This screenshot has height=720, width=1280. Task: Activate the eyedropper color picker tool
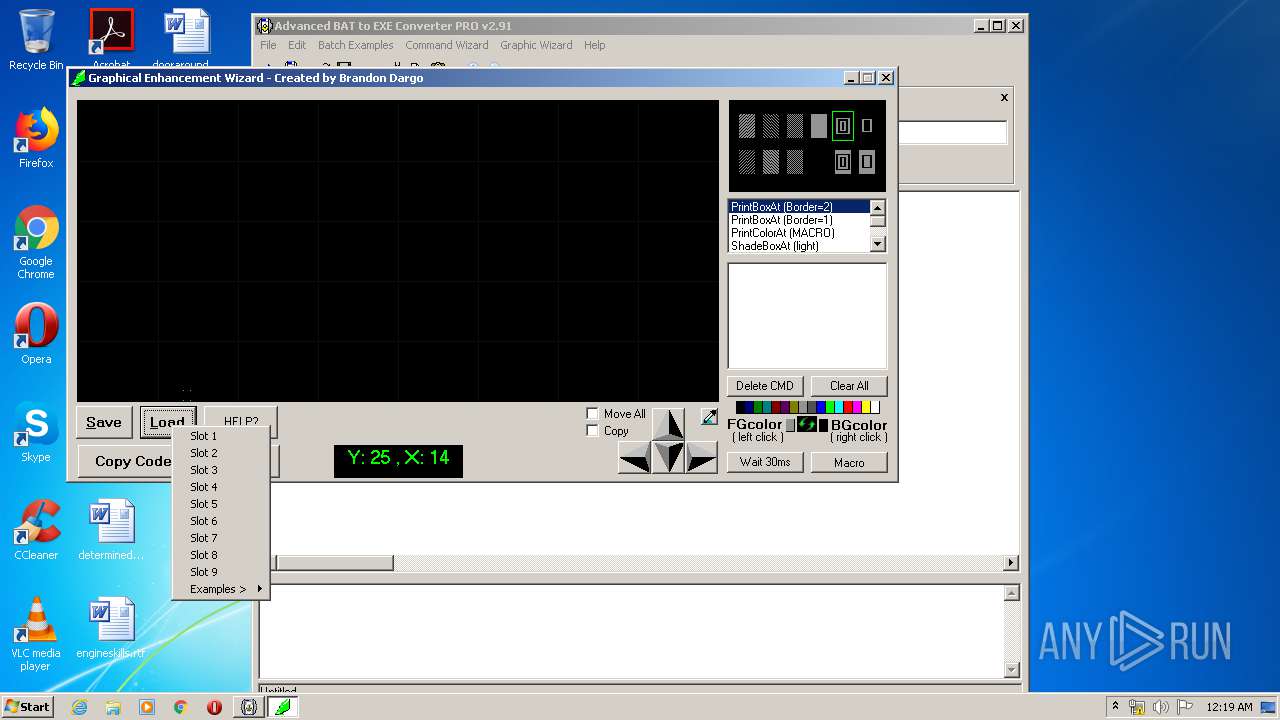click(709, 417)
